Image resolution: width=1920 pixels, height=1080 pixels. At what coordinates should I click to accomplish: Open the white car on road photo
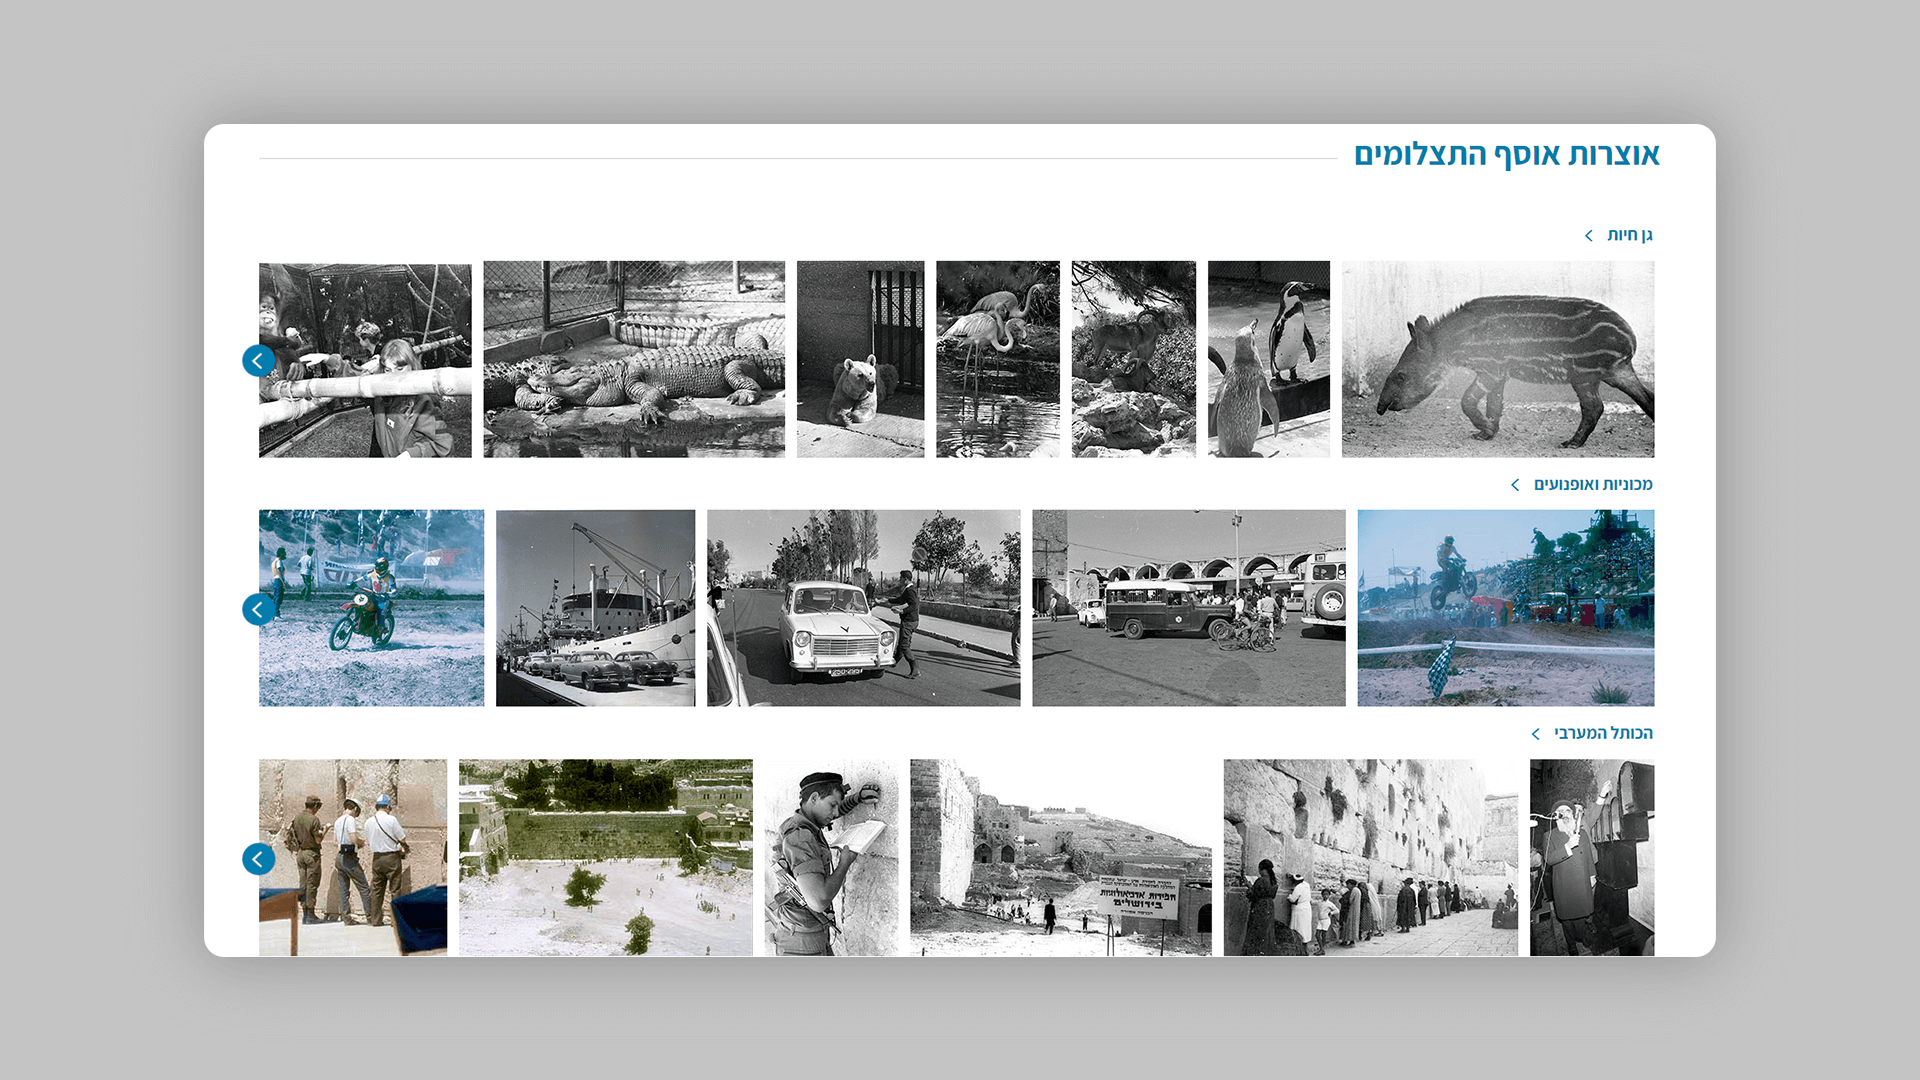[x=863, y=608]
